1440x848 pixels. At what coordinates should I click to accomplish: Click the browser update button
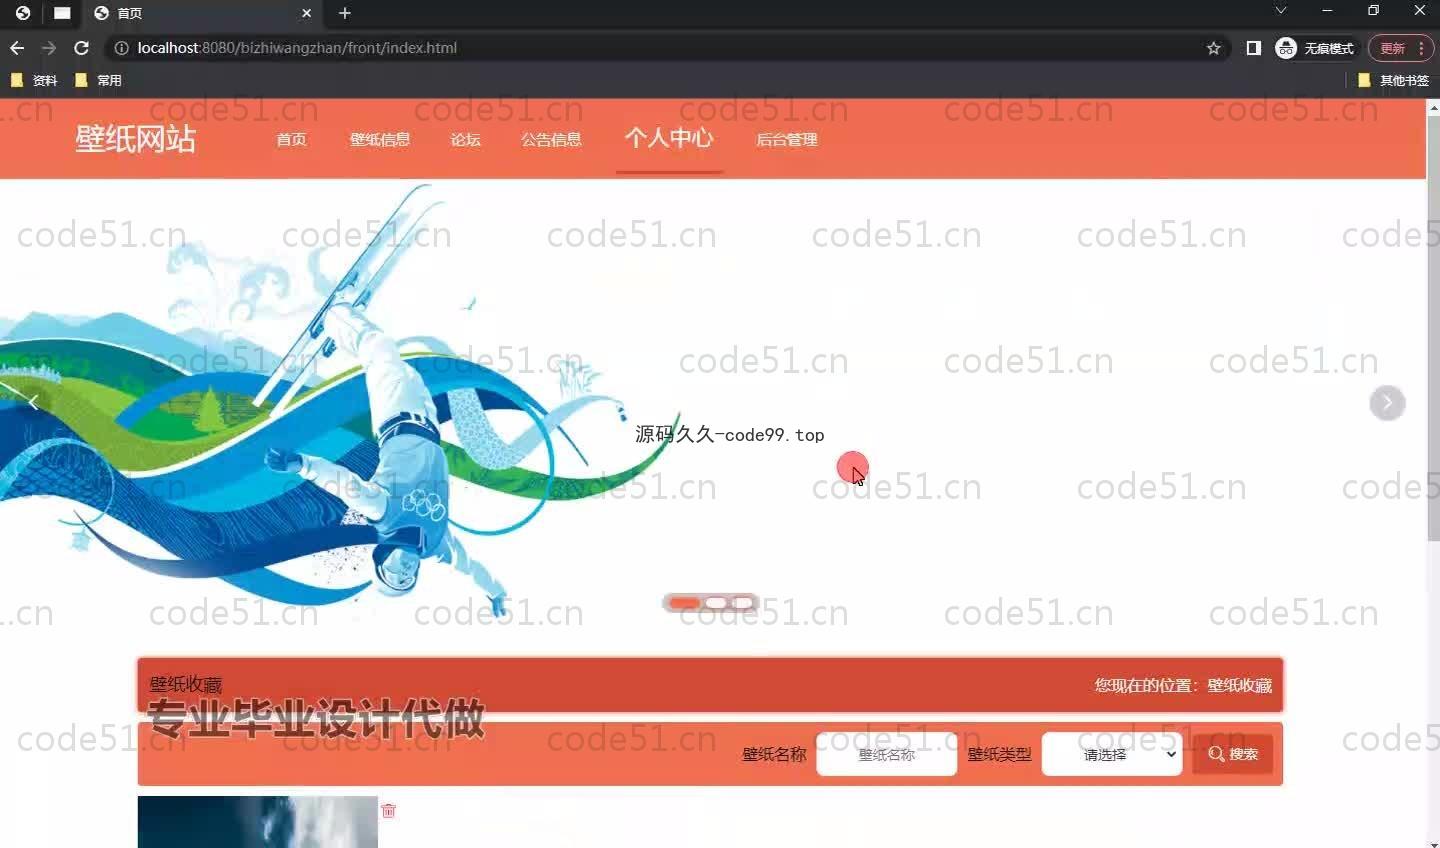[1402, 48]
